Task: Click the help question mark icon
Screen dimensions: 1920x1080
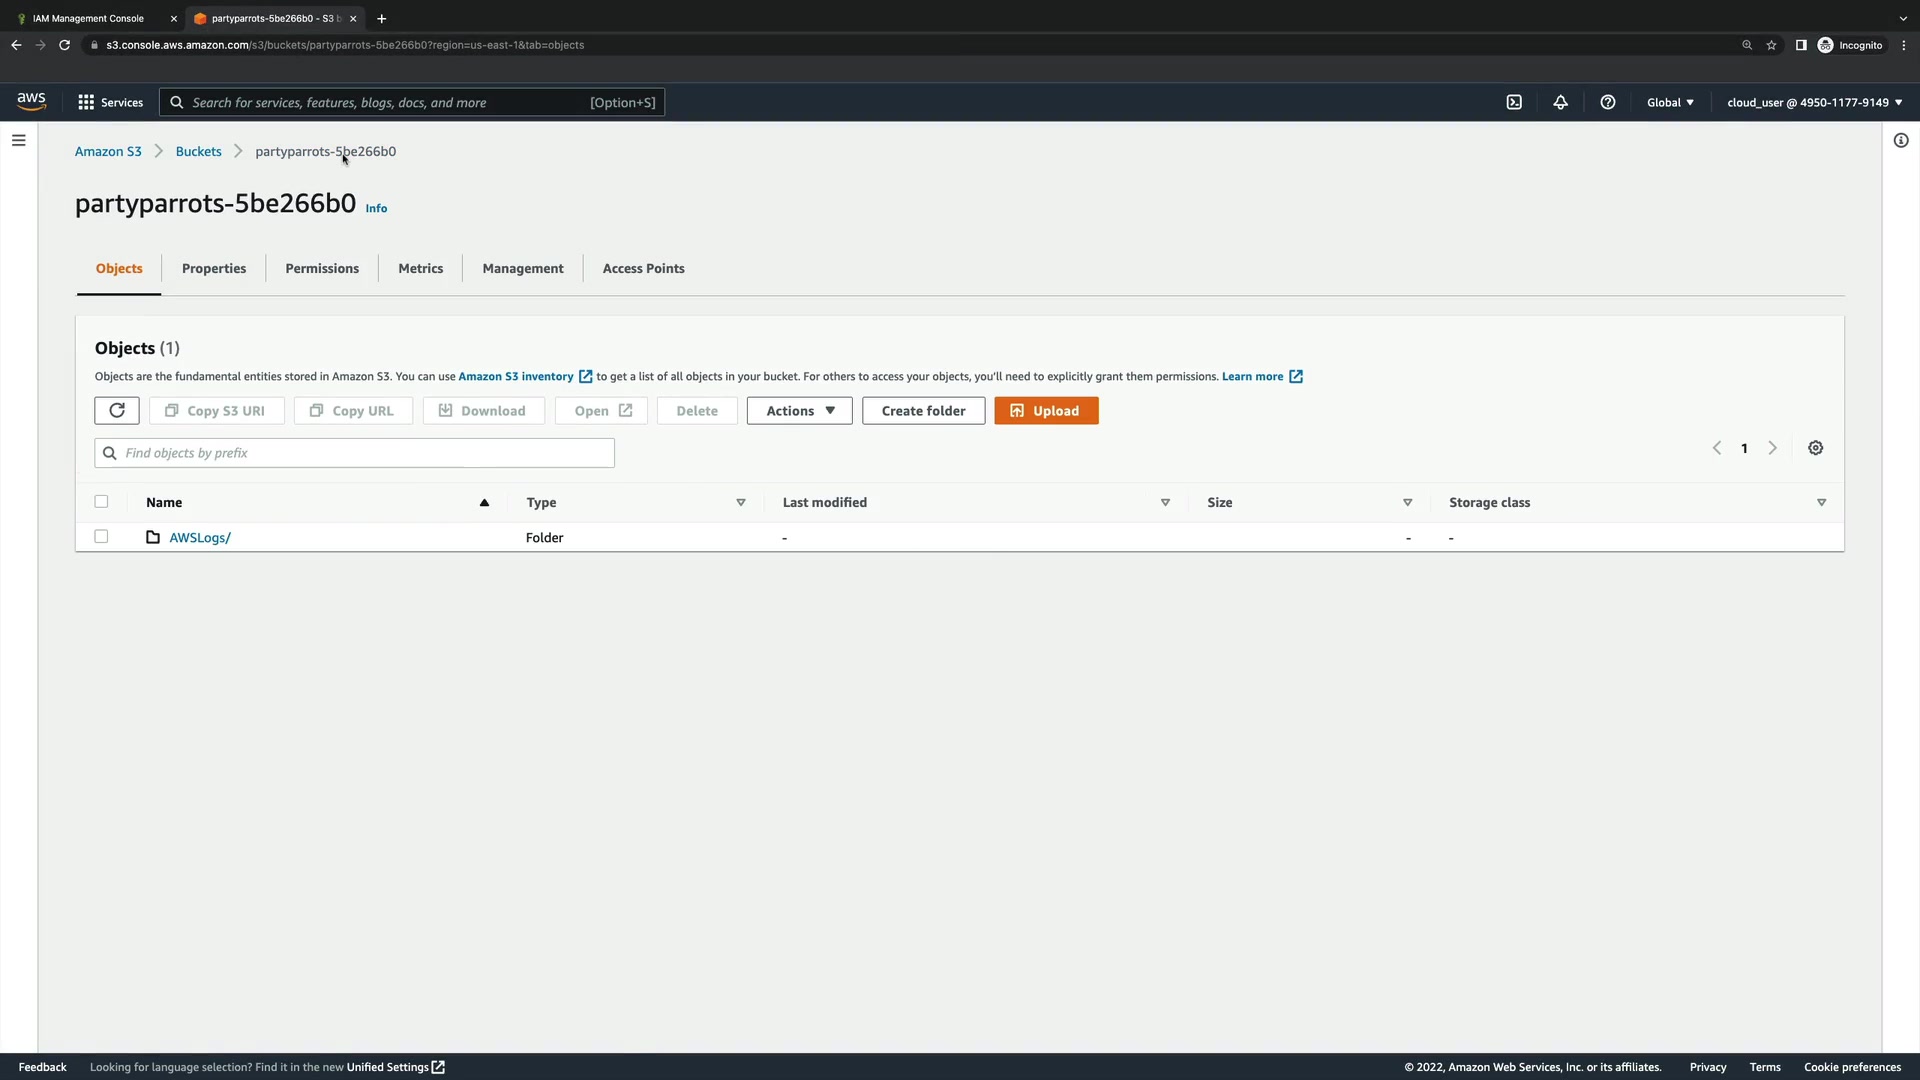Action: [x=1607, y=102]
